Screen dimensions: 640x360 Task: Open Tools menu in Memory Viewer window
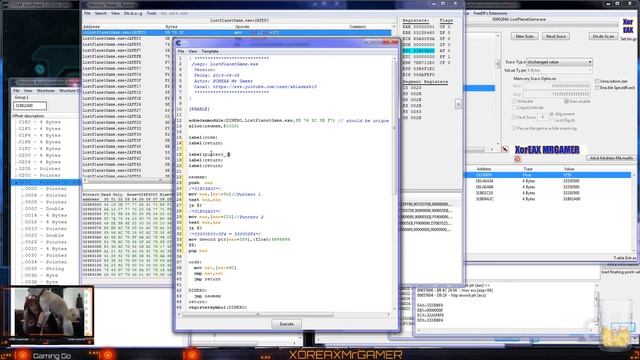[151, 13]
